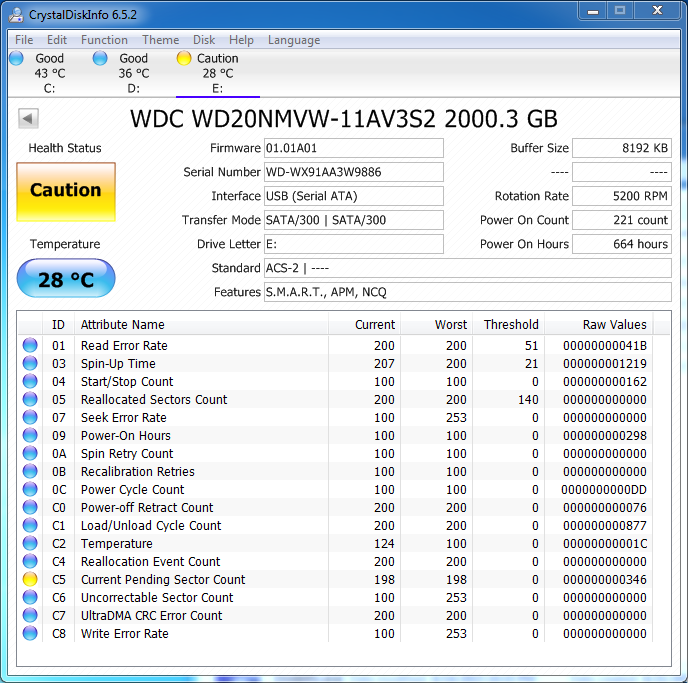Click the Rotation Rate field 5200 RPM

(622, 196)
